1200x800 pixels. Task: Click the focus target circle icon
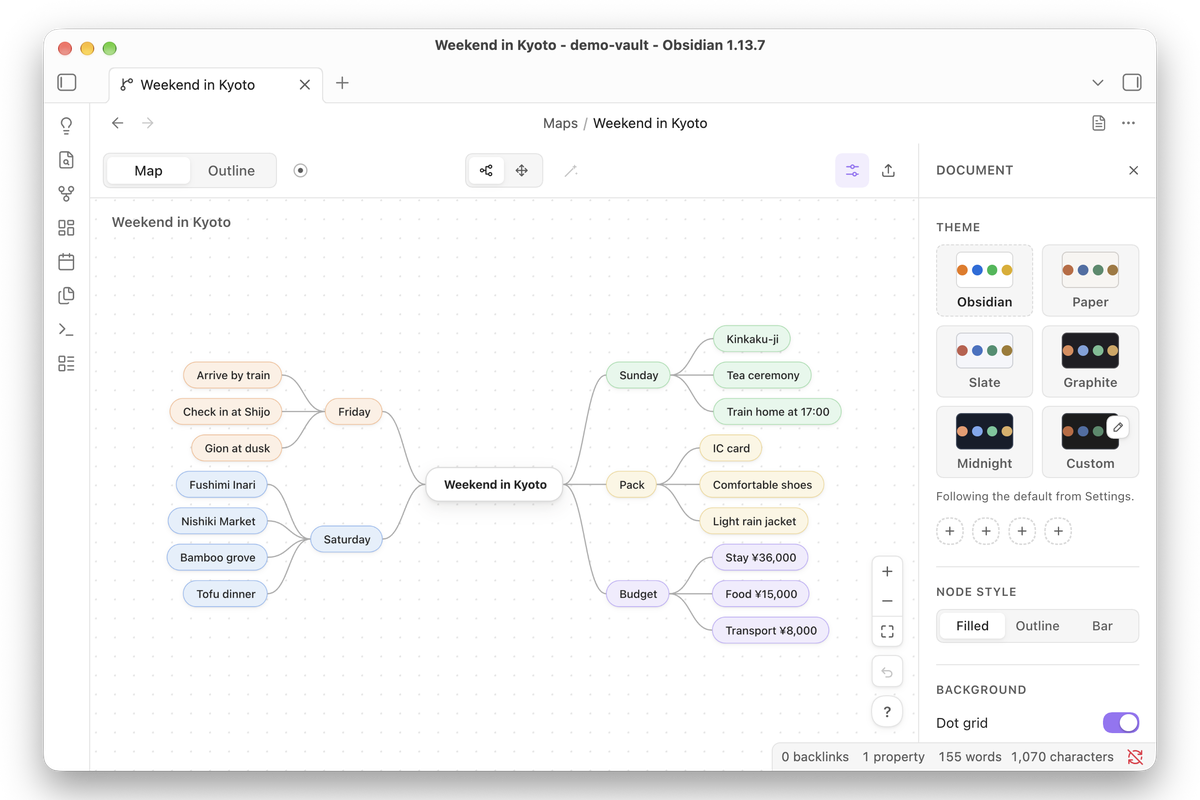tap(300, 171)
